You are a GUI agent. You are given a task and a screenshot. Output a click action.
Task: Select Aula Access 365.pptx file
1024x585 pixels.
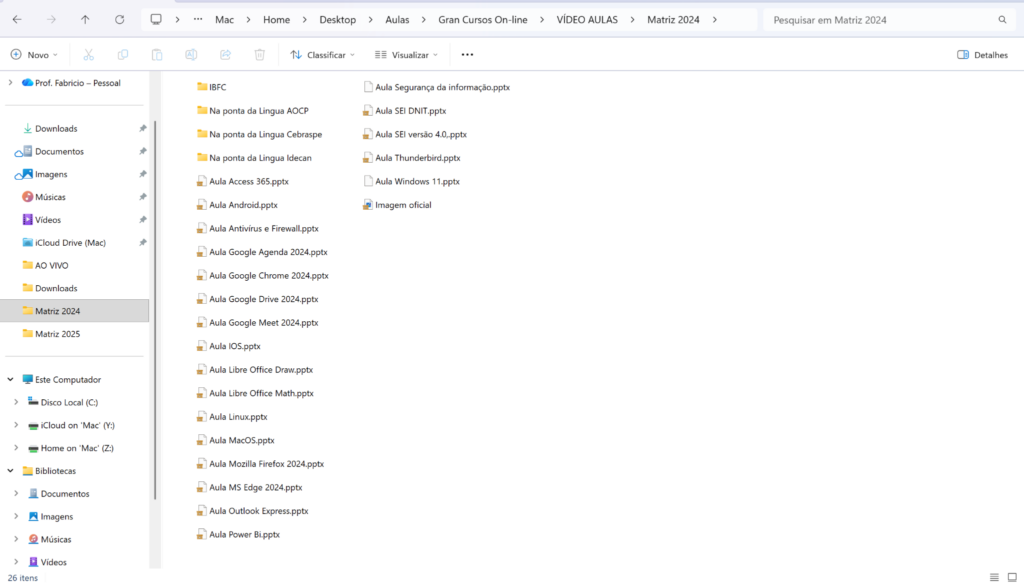(243, 182)
